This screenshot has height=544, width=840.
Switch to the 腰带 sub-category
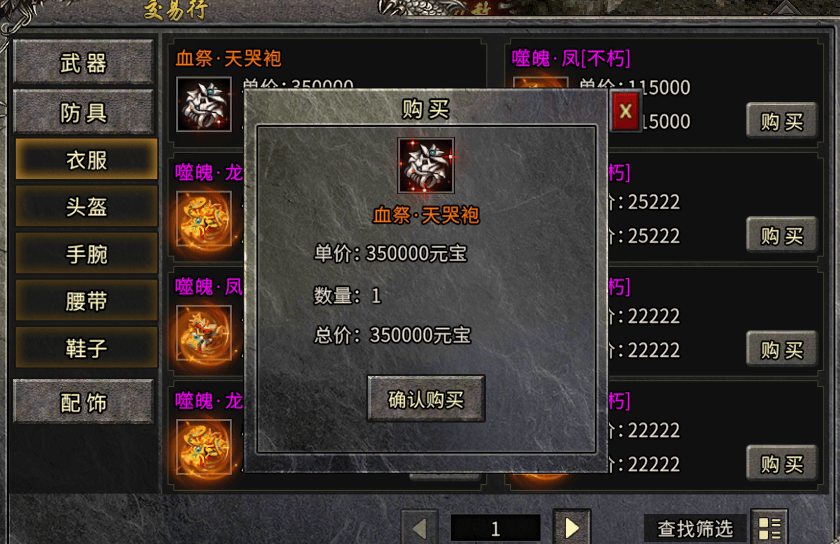pyautogui.click(x=86, y=300)
